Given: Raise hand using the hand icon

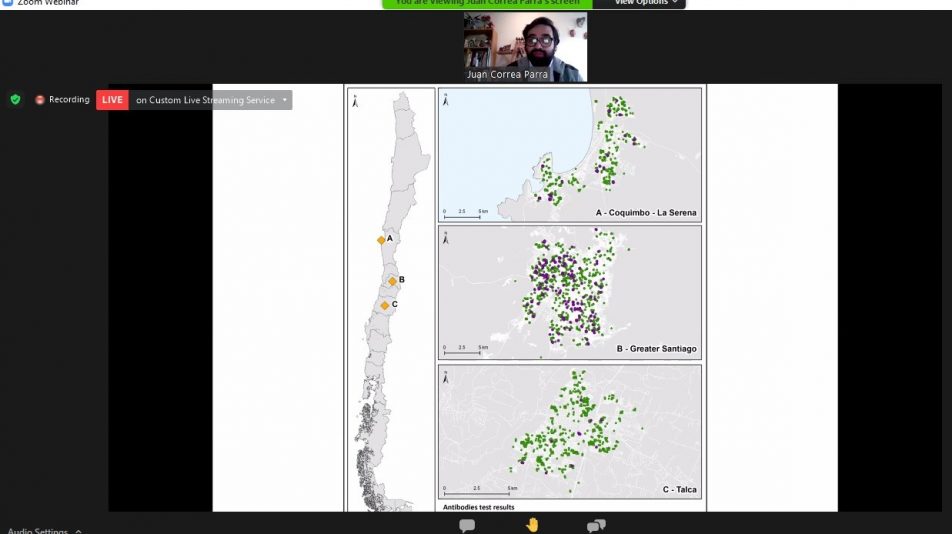Looking at the screenshot, I should tap(532, 525).
